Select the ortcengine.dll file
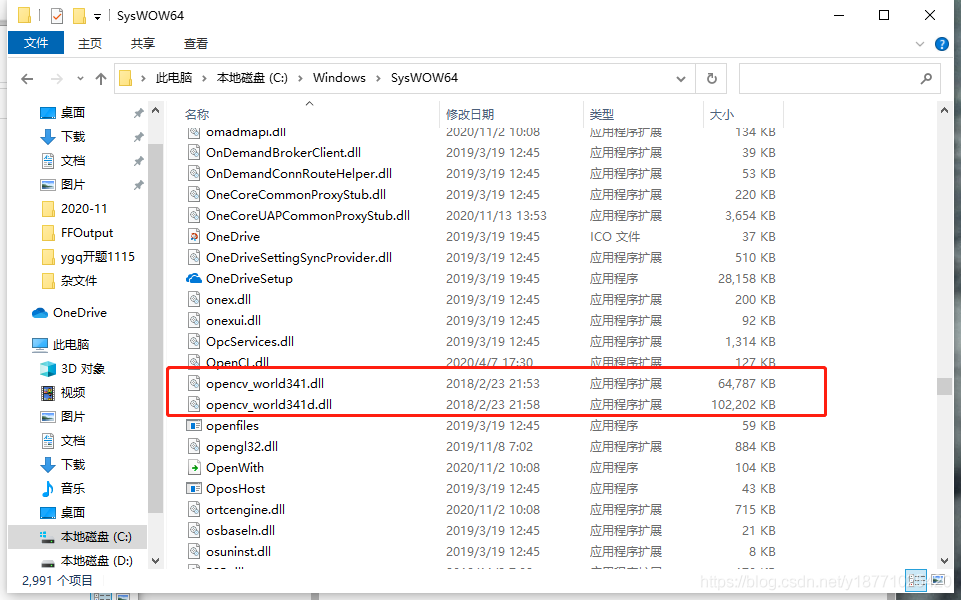 pyautogui.click(x=245, y=510)
